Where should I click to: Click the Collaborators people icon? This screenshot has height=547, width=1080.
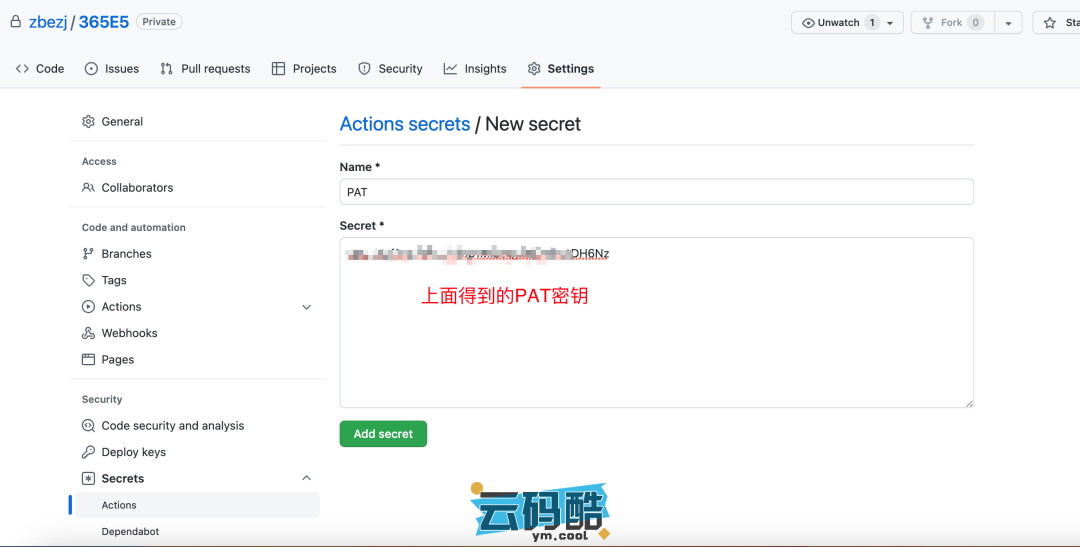(x=89, y=188)
